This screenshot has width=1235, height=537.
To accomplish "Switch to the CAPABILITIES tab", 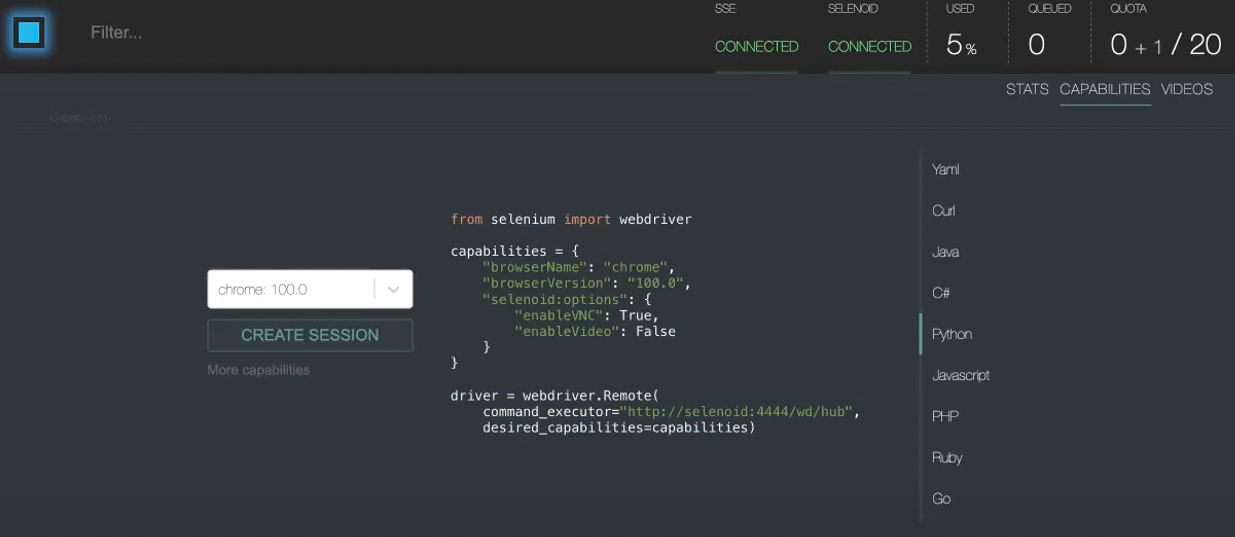I will (1105, 89).
